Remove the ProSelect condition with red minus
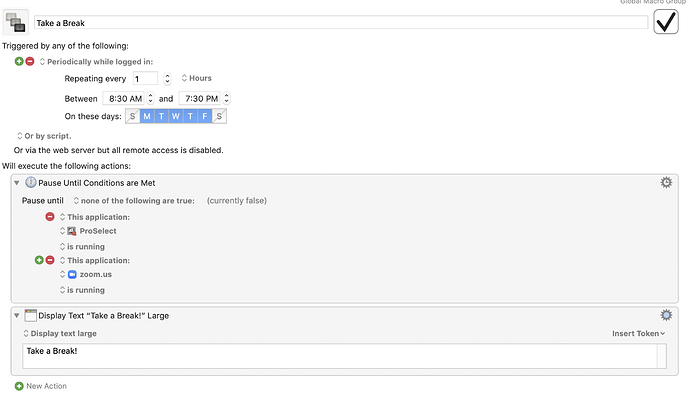This screenshot has height=399, width=690. (50, 216)
